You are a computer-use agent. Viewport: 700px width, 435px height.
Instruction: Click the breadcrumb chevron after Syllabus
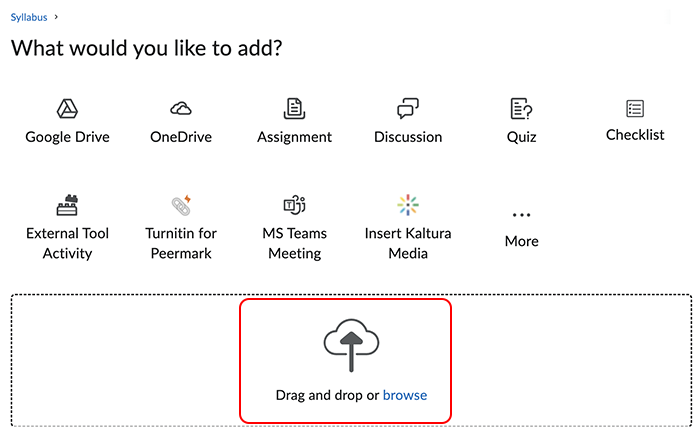pyautogui.click(x=56, y=18)
